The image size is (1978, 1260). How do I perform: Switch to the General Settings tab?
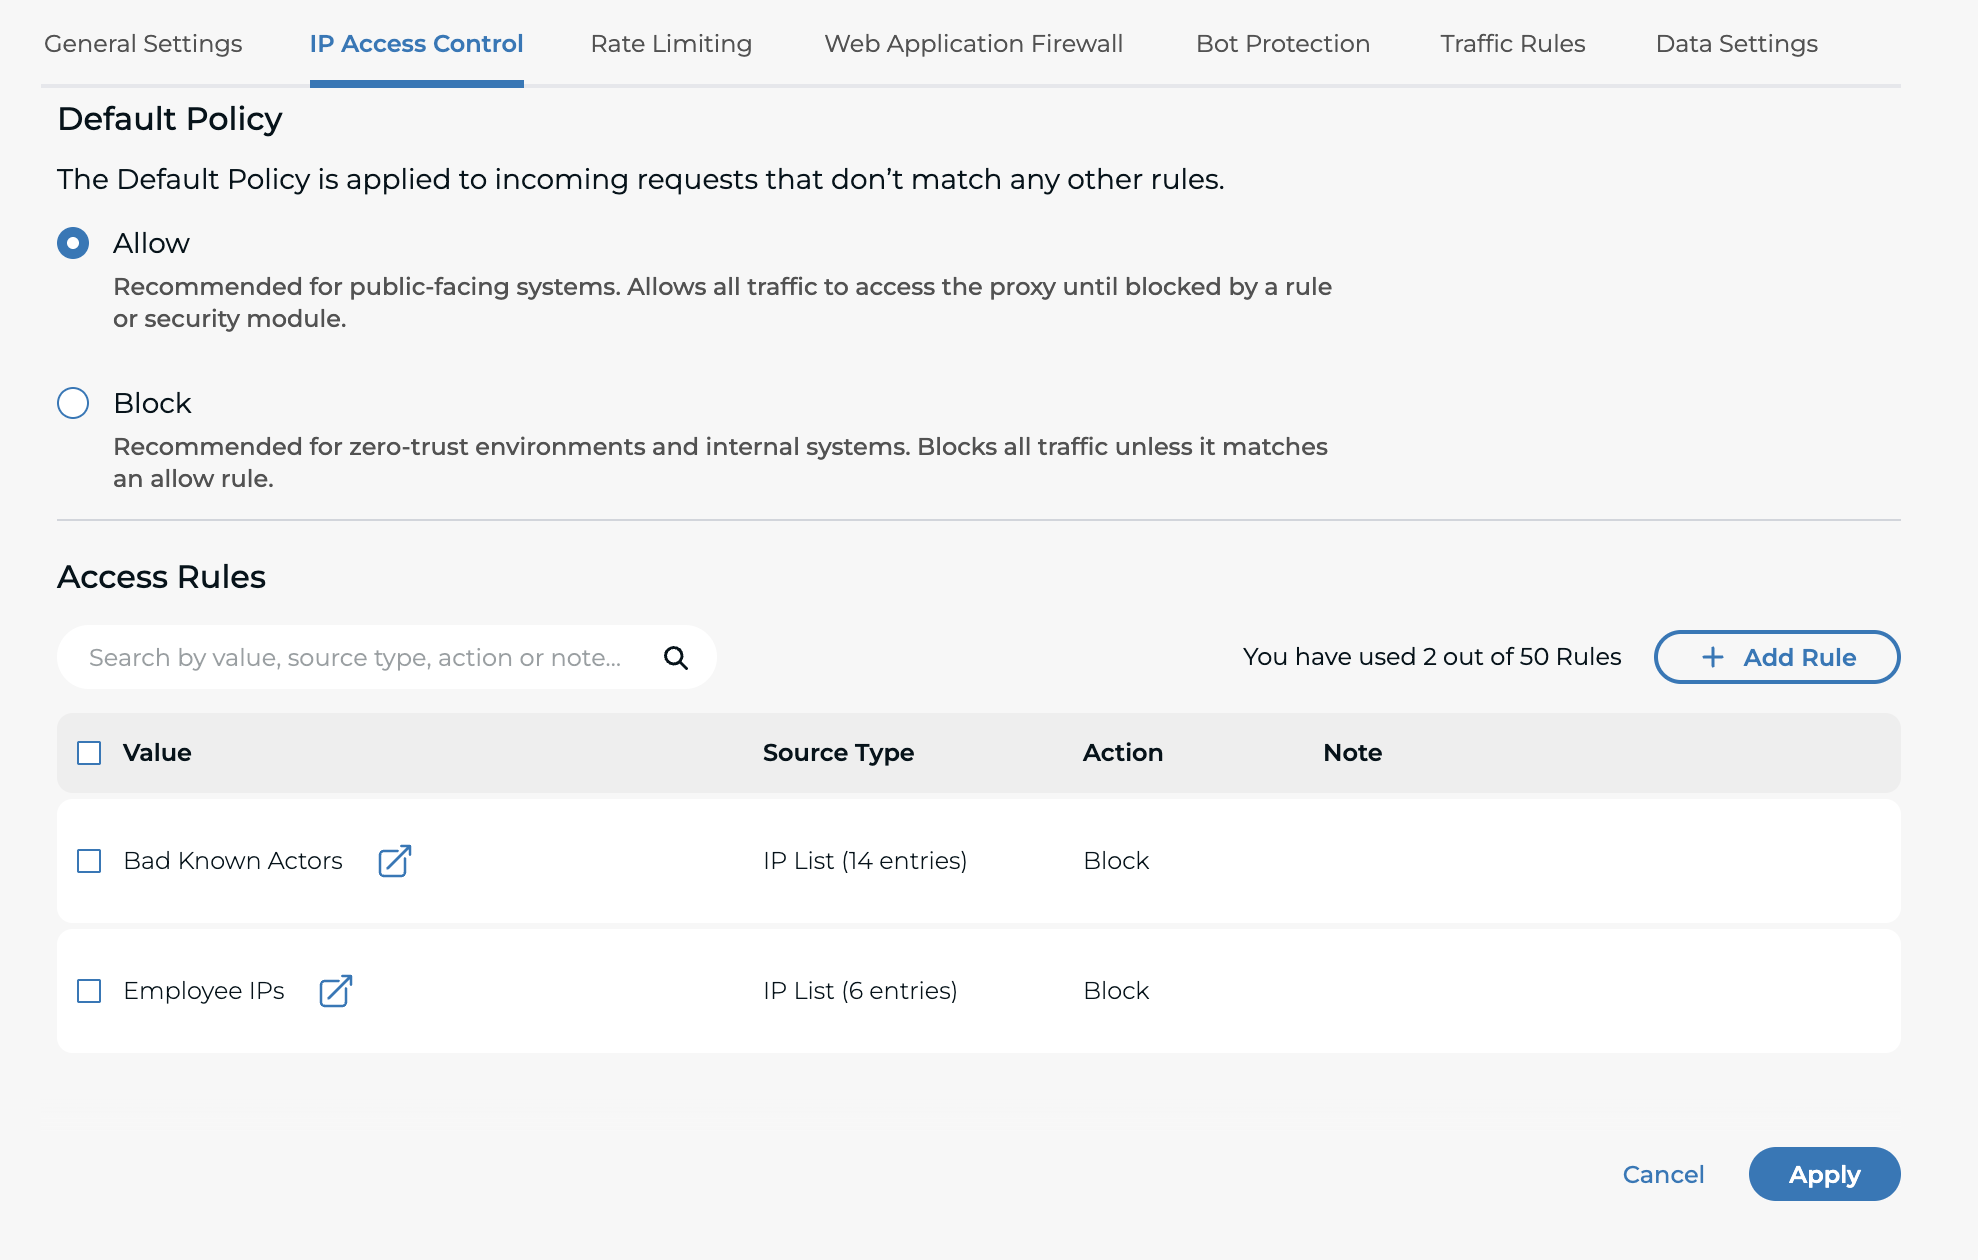pos(143,44)
